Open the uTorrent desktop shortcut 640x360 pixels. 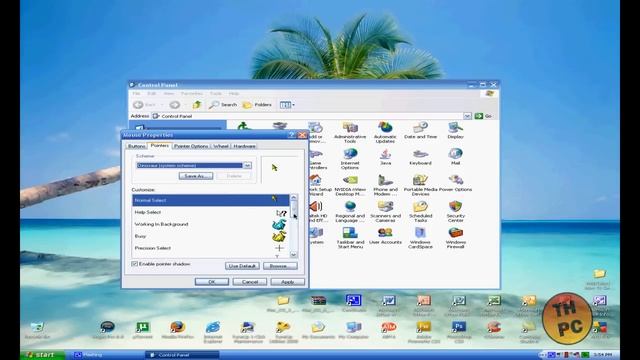[x=142, y=330]
